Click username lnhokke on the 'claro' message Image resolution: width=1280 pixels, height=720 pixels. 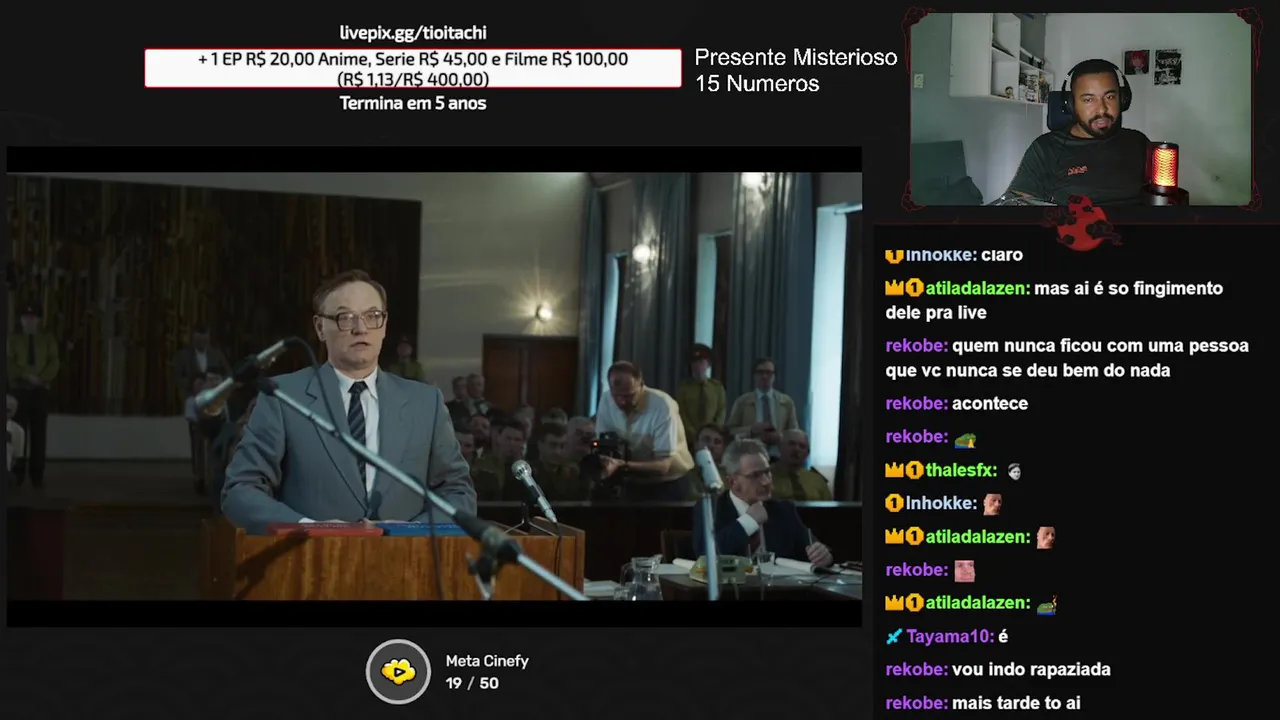click(x=942, y=255)
